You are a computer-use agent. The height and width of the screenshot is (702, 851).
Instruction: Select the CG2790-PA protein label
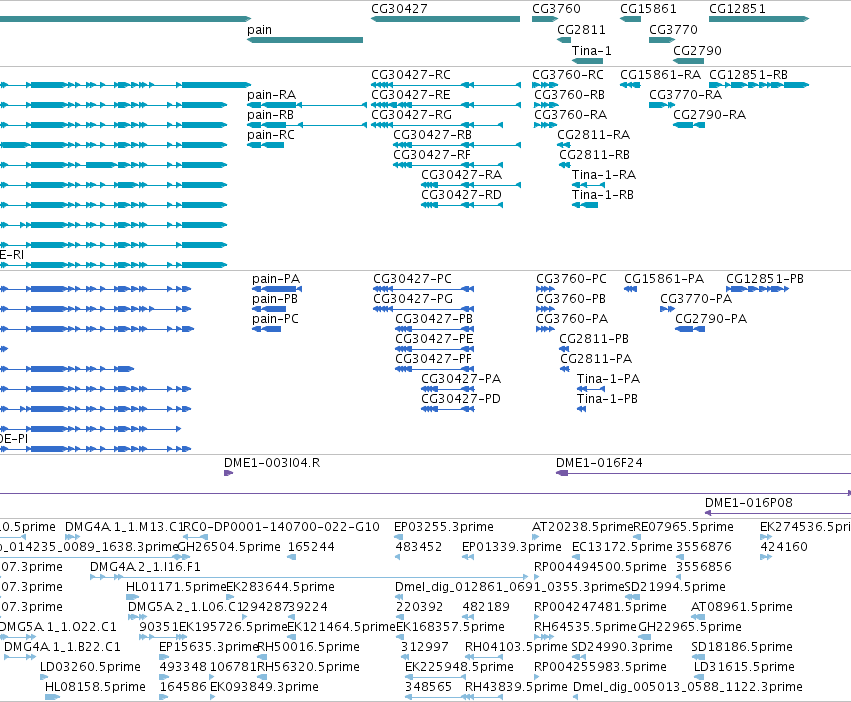[711, 319]
